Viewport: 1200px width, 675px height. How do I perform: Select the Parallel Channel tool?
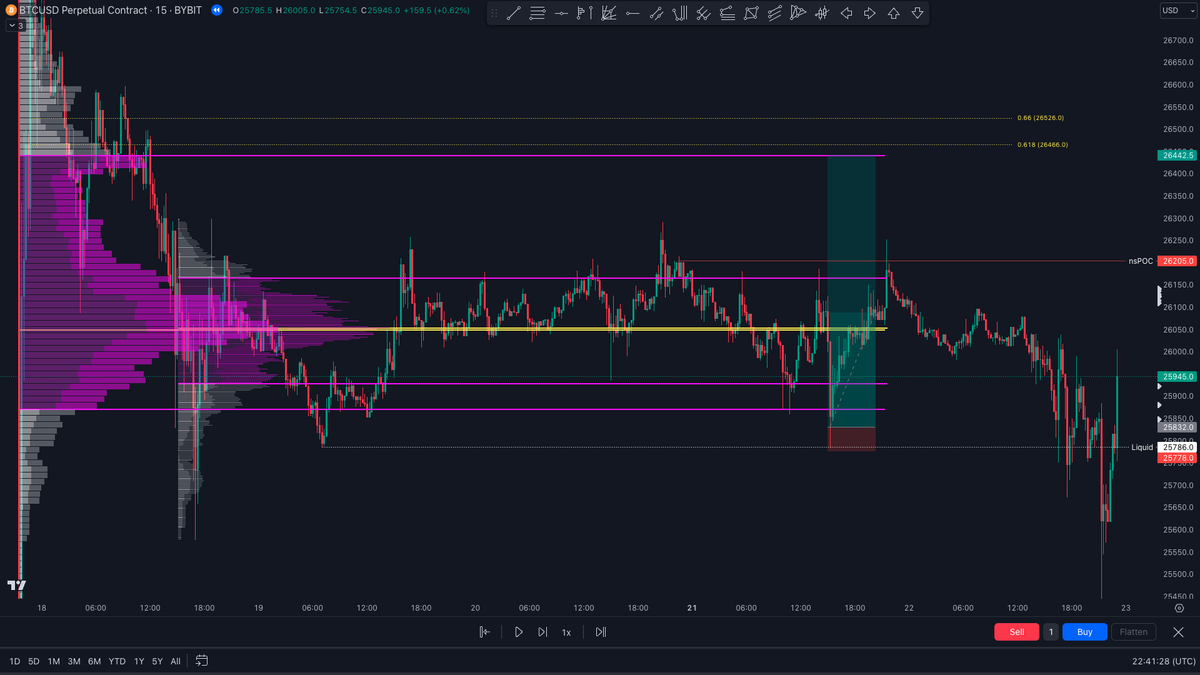click(703, 13)
